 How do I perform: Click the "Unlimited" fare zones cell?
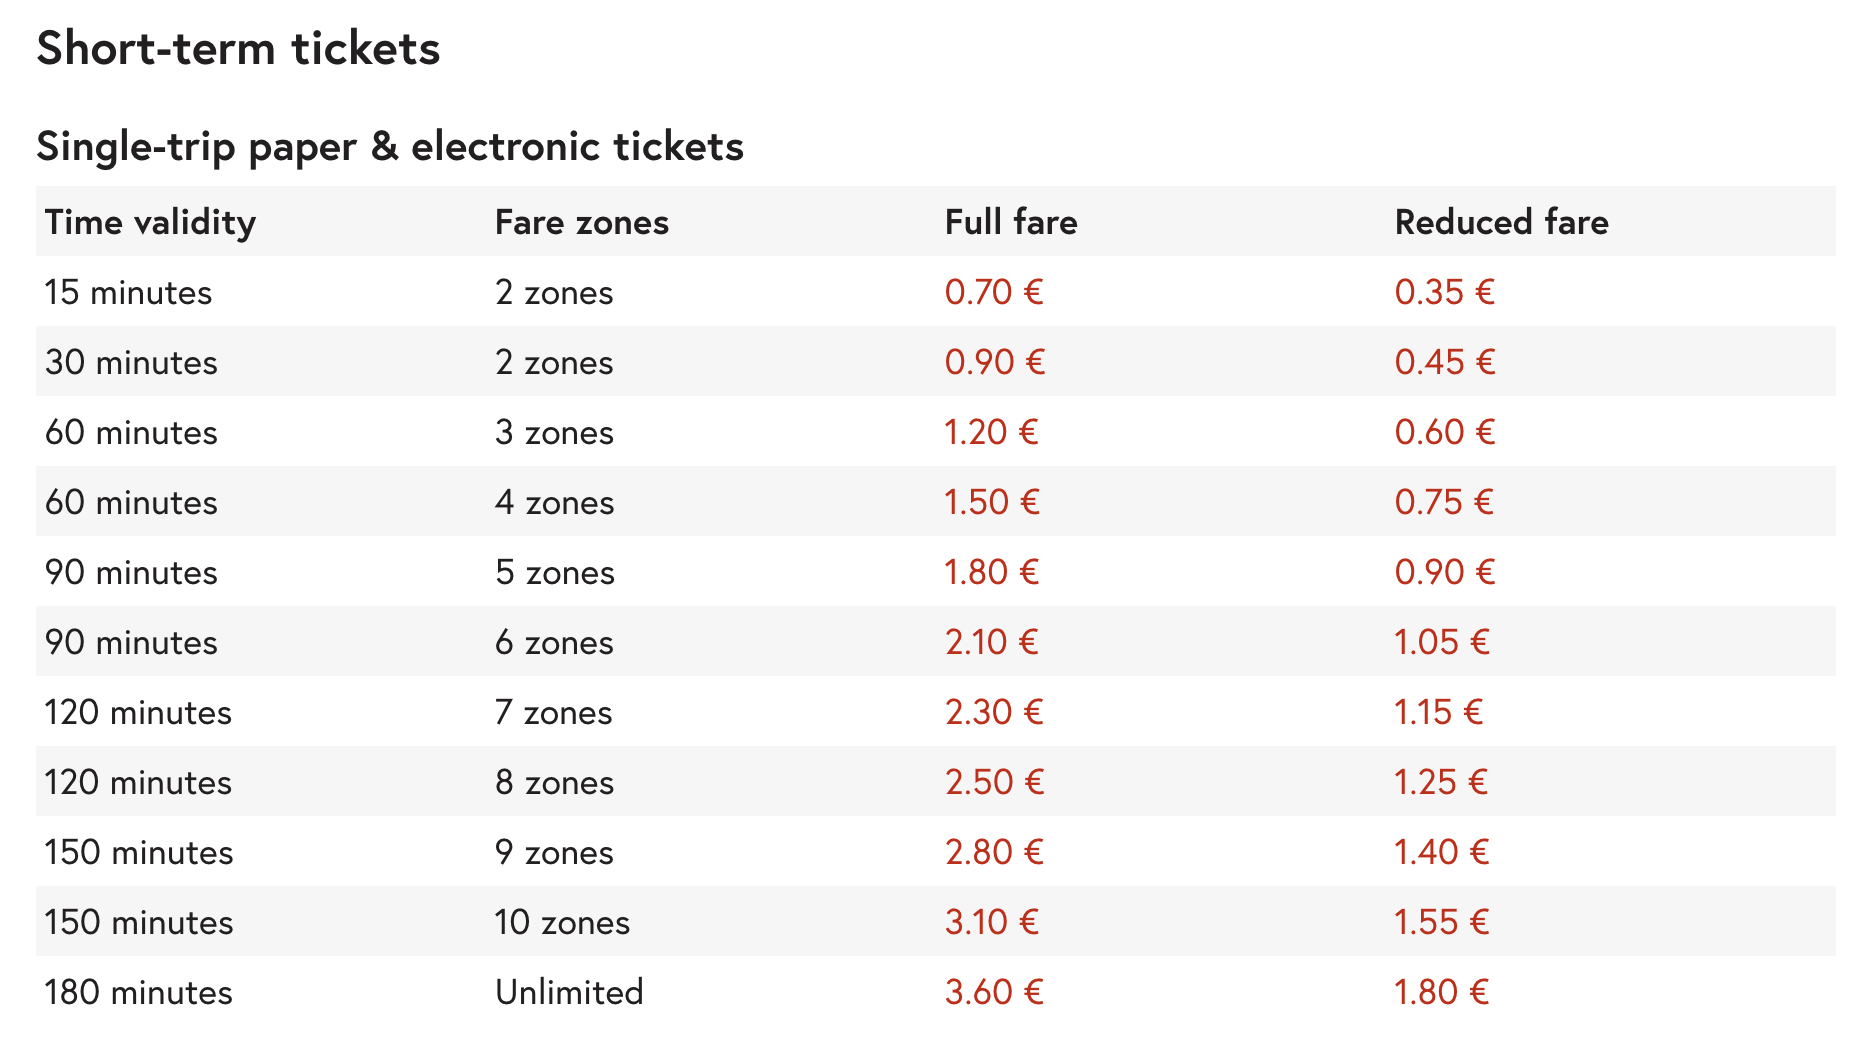click(569, 992)
